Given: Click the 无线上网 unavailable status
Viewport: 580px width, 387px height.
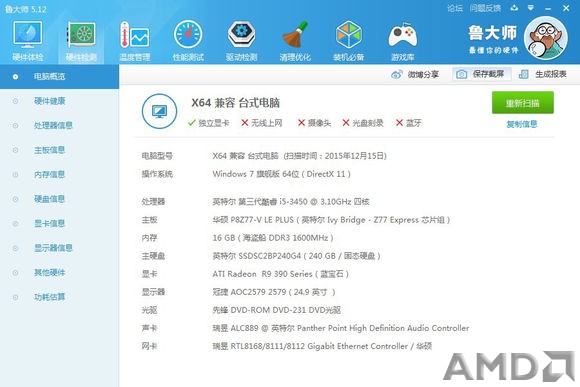Looking at the screenshot, I should pyautogui.click(x=262, y=123).
